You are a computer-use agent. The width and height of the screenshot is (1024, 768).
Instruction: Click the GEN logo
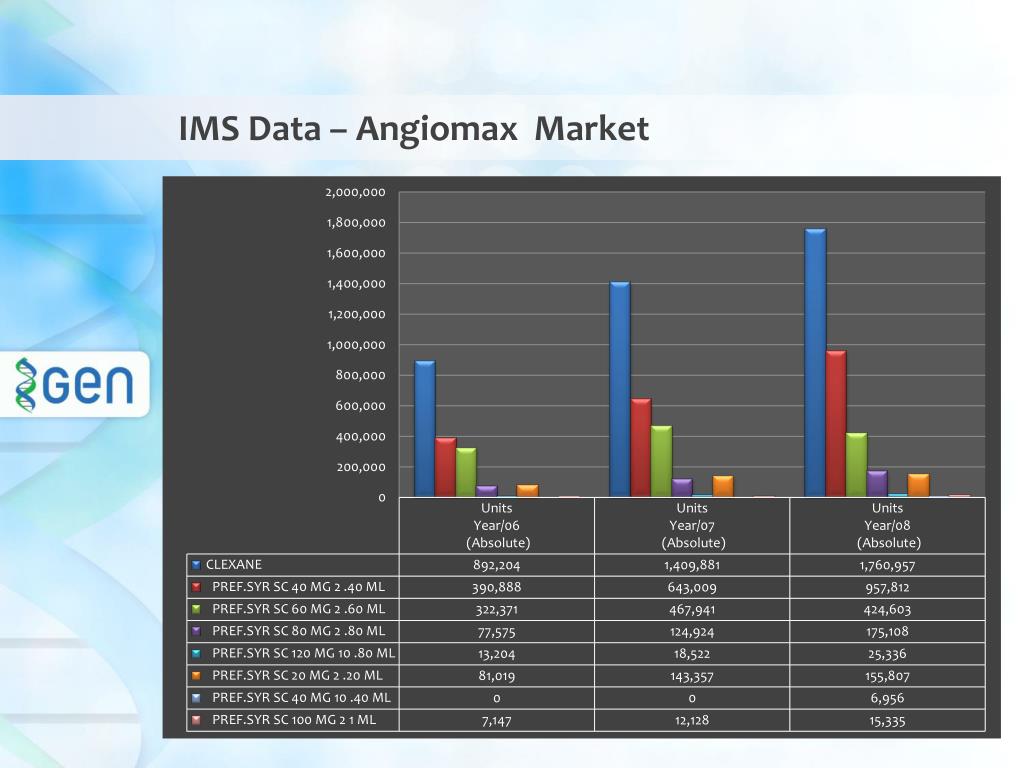(74, 385)
